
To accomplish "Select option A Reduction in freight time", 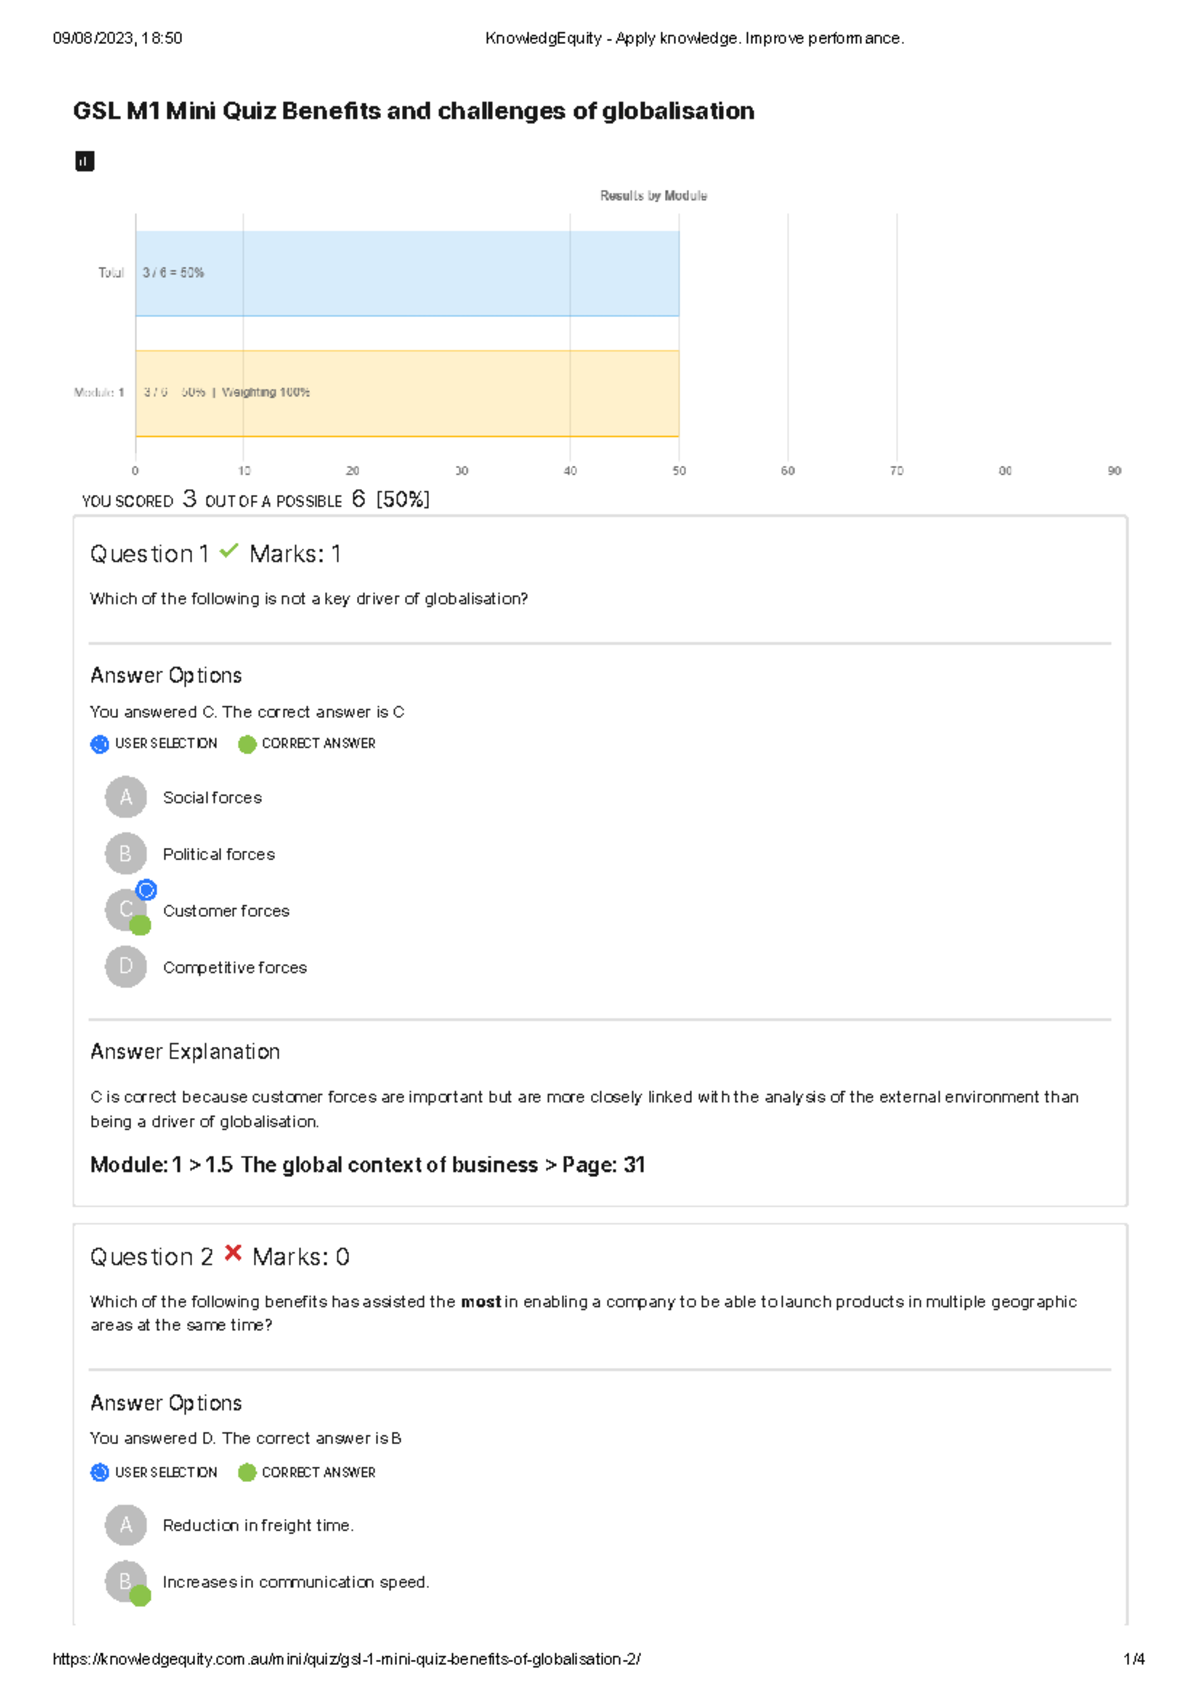I will pos(126,1525).
